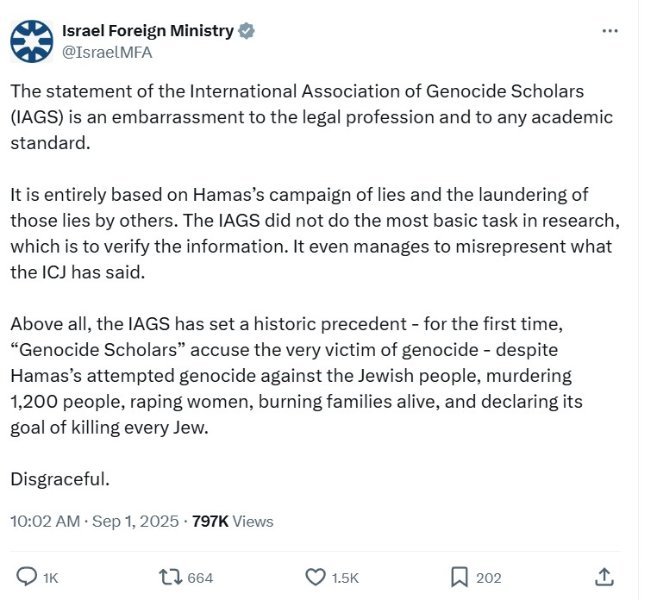This screenshot has height=600, width=657.
Task: Click the share upload arrow icon
Action: coord(604,577)
